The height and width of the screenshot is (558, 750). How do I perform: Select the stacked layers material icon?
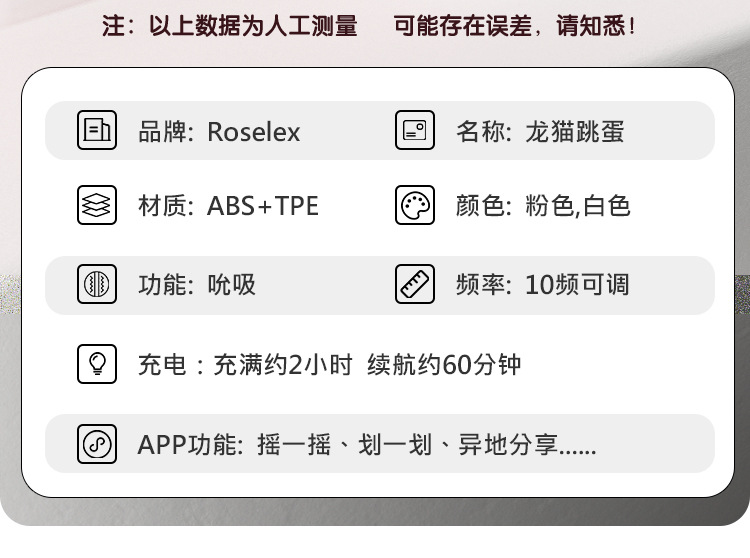97,206
